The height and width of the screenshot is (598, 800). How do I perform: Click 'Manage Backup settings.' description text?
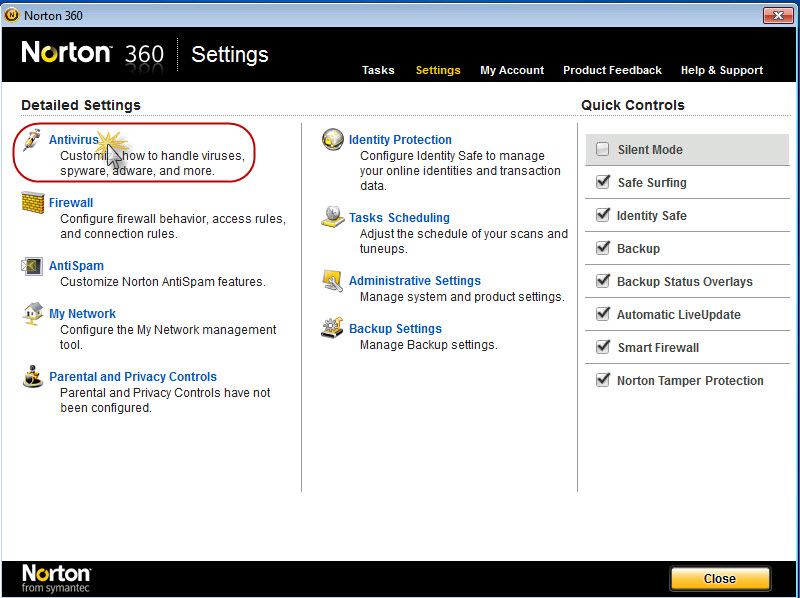click(x=429, y=345)
